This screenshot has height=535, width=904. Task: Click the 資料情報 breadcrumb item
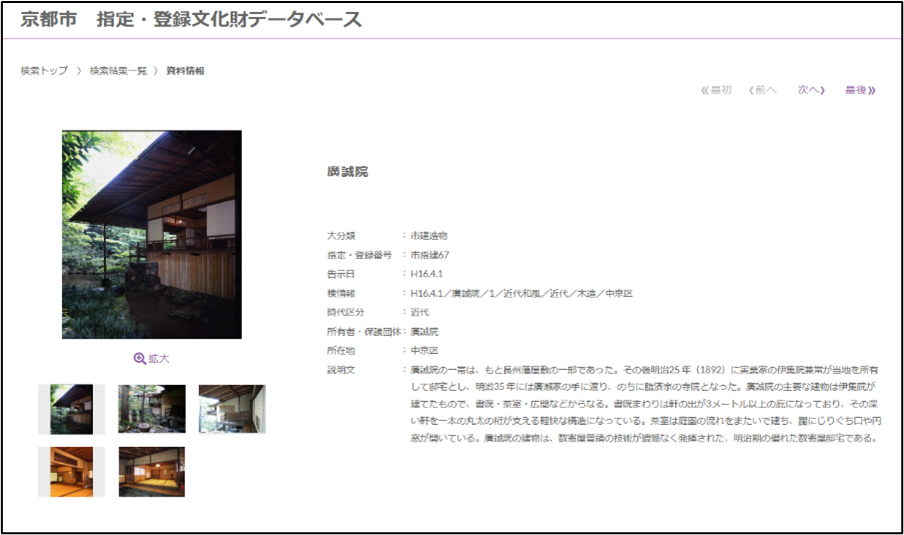[x=185, y=71]
